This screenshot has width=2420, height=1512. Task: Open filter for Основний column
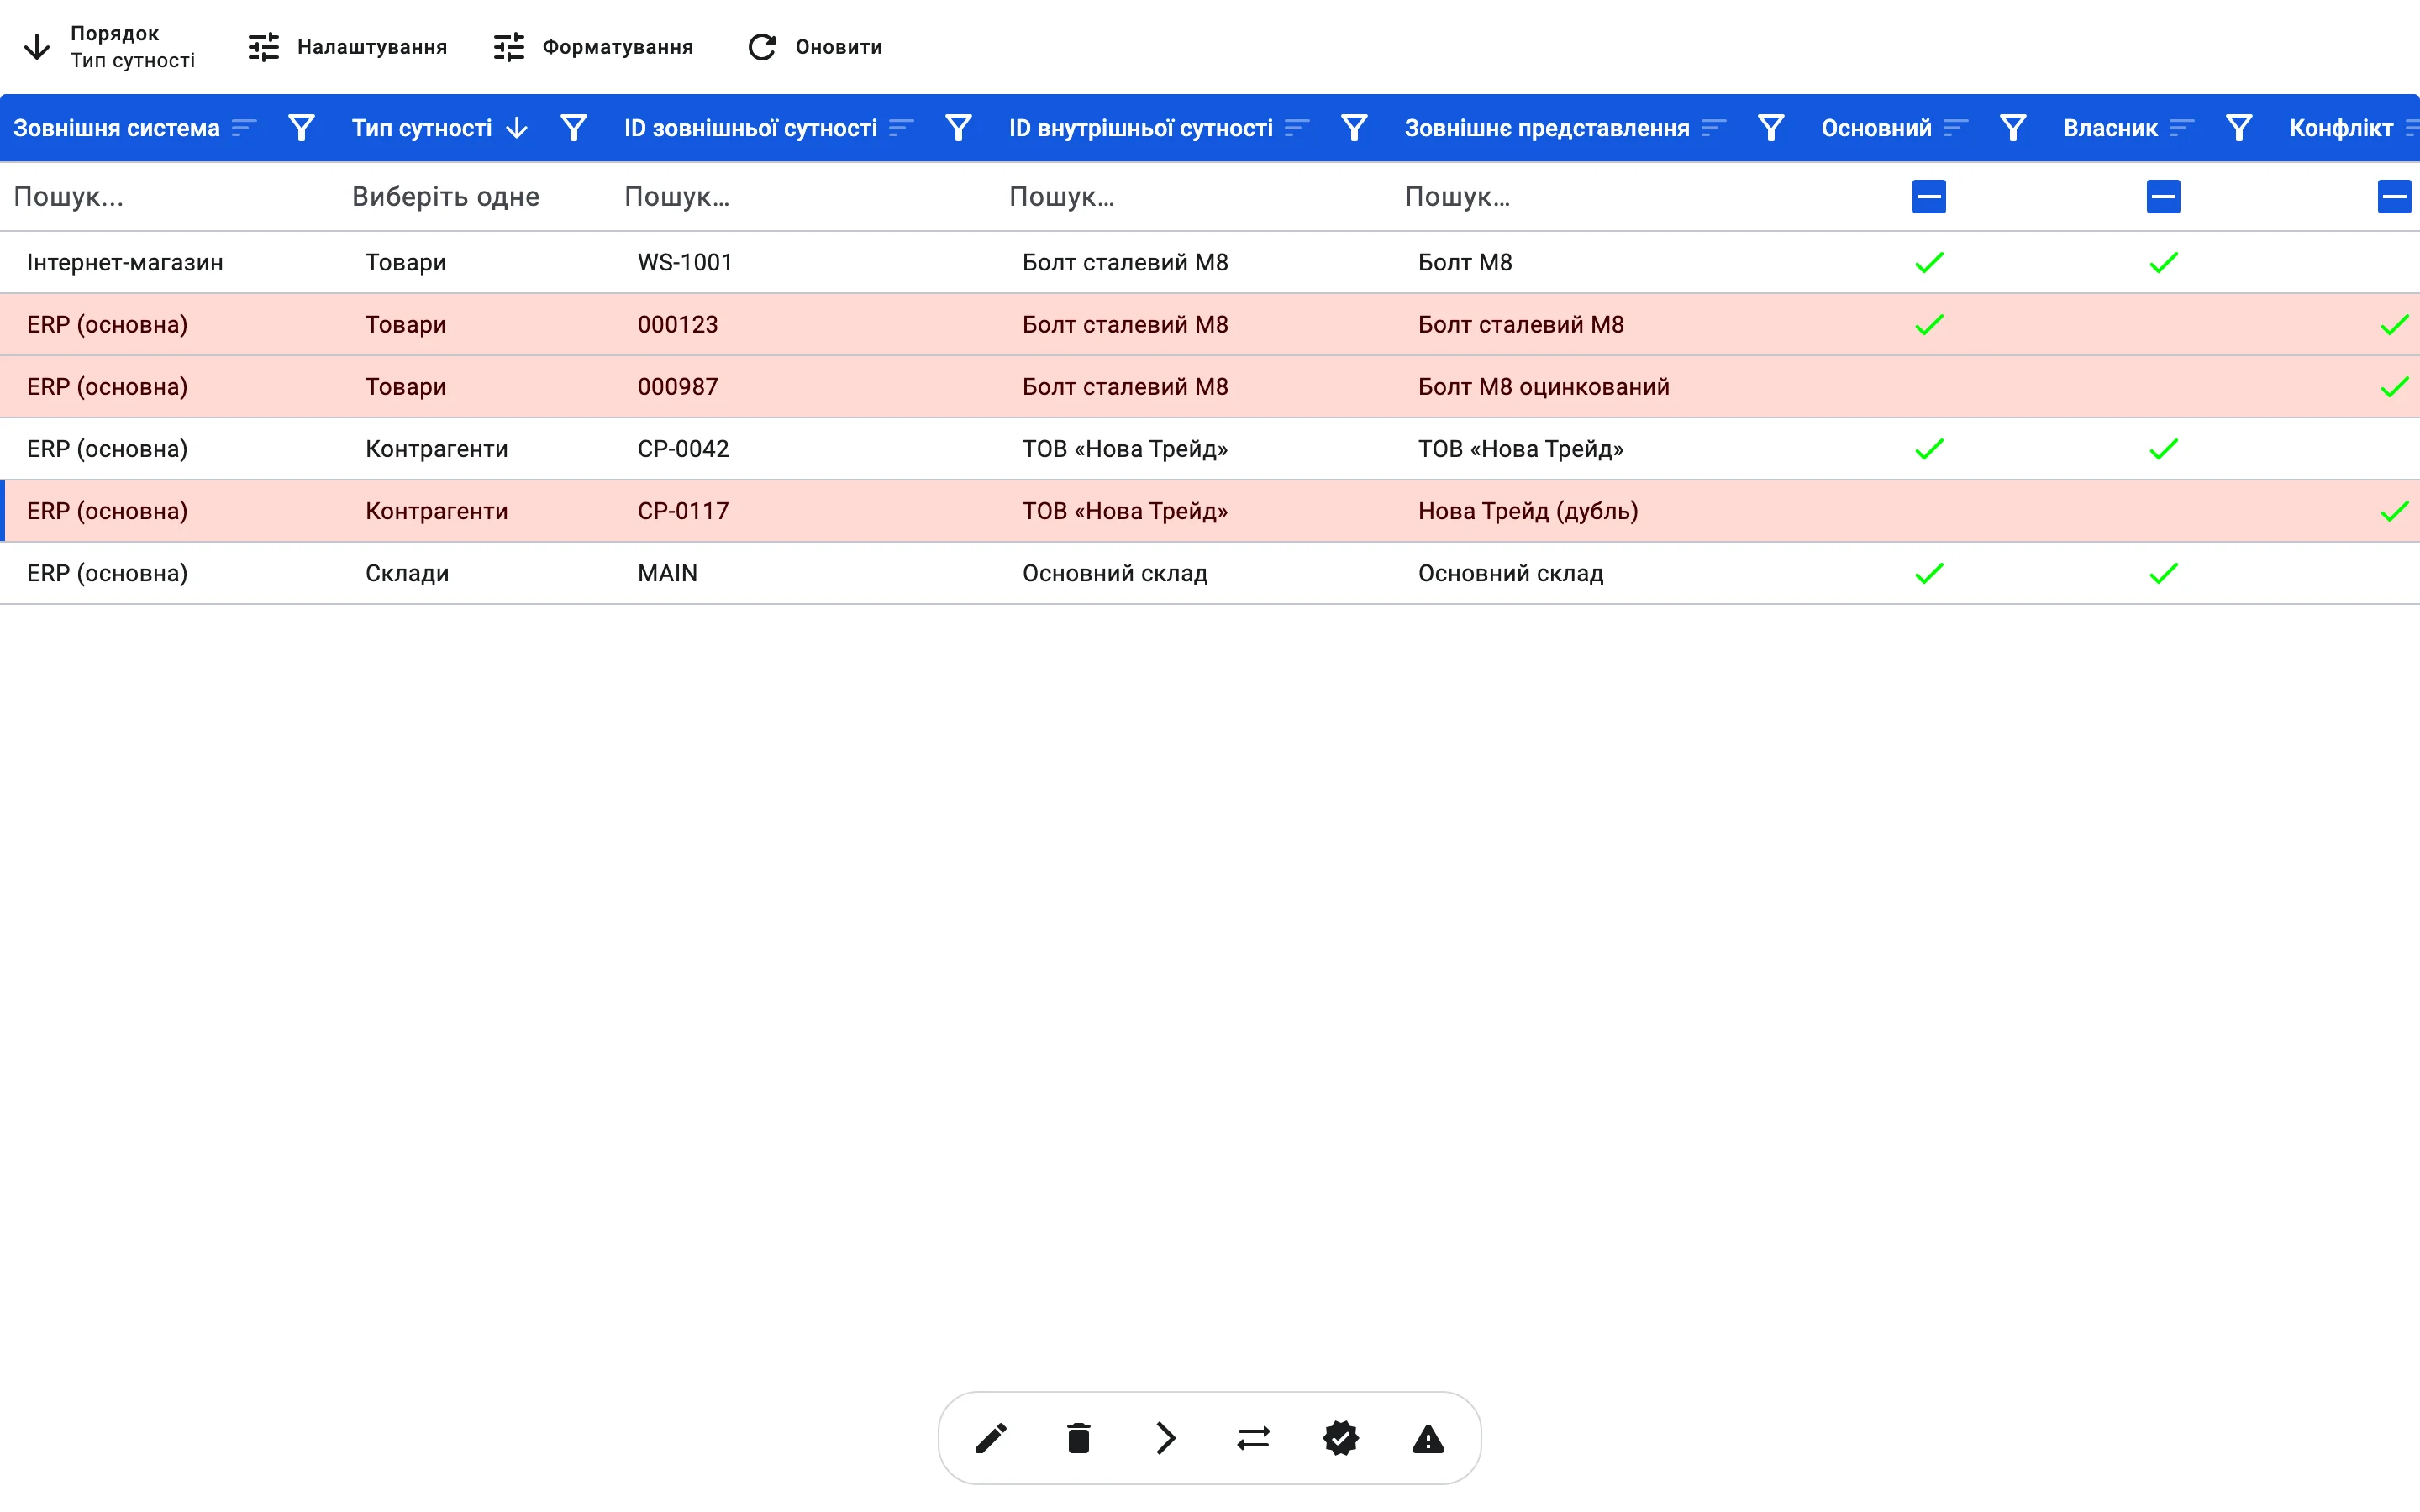tap(2013, 128)
